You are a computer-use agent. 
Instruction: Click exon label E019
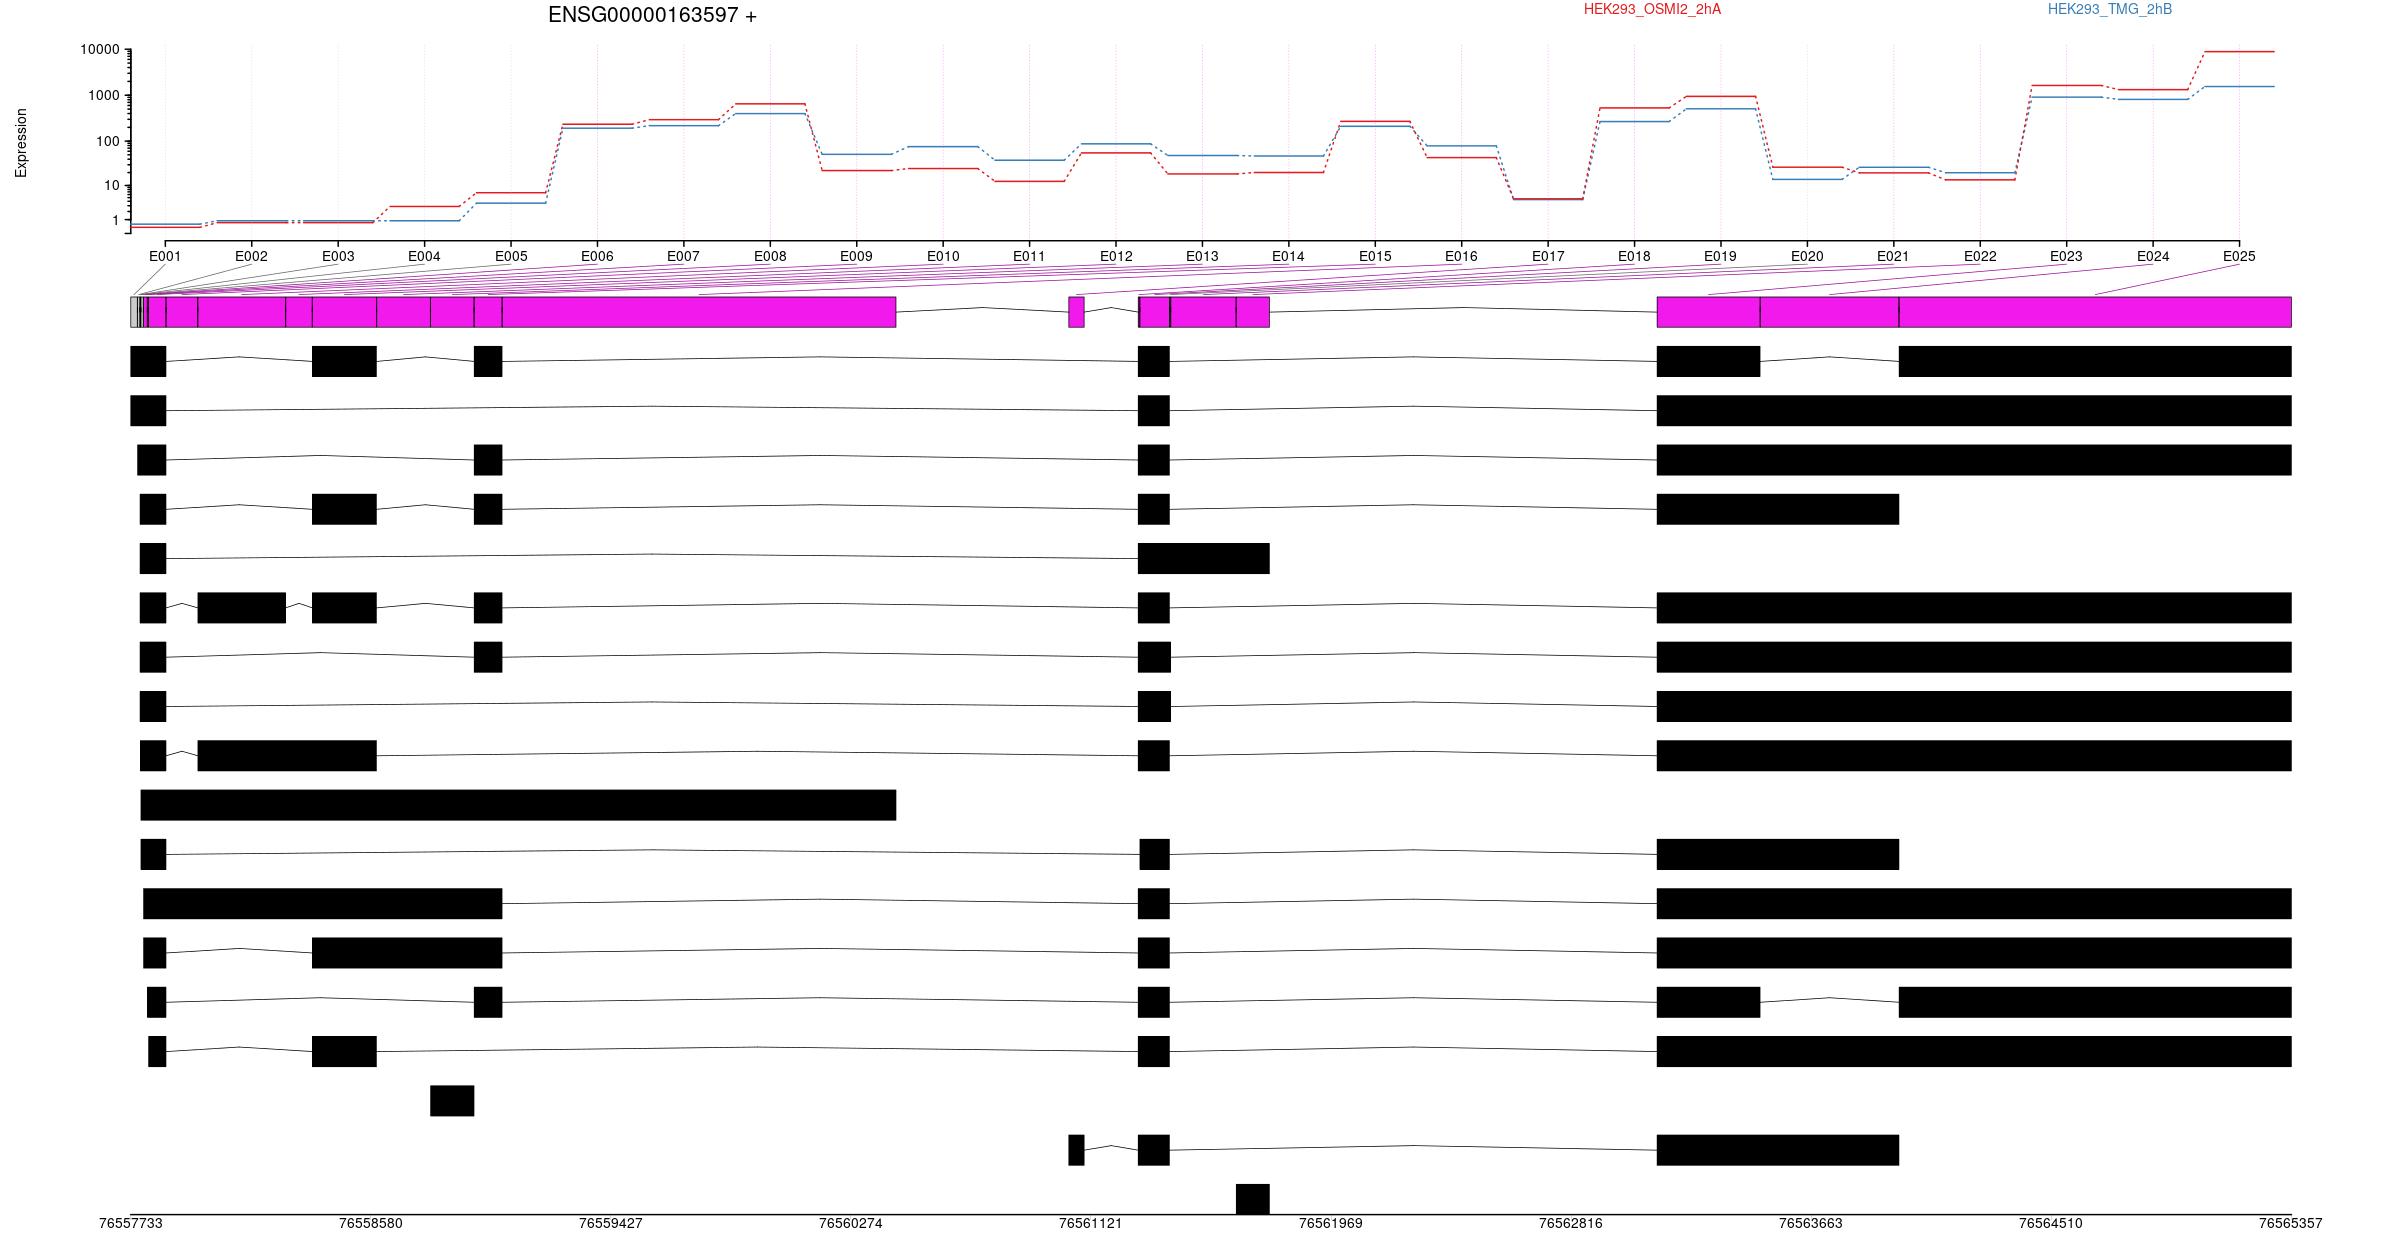(1720, 256)
